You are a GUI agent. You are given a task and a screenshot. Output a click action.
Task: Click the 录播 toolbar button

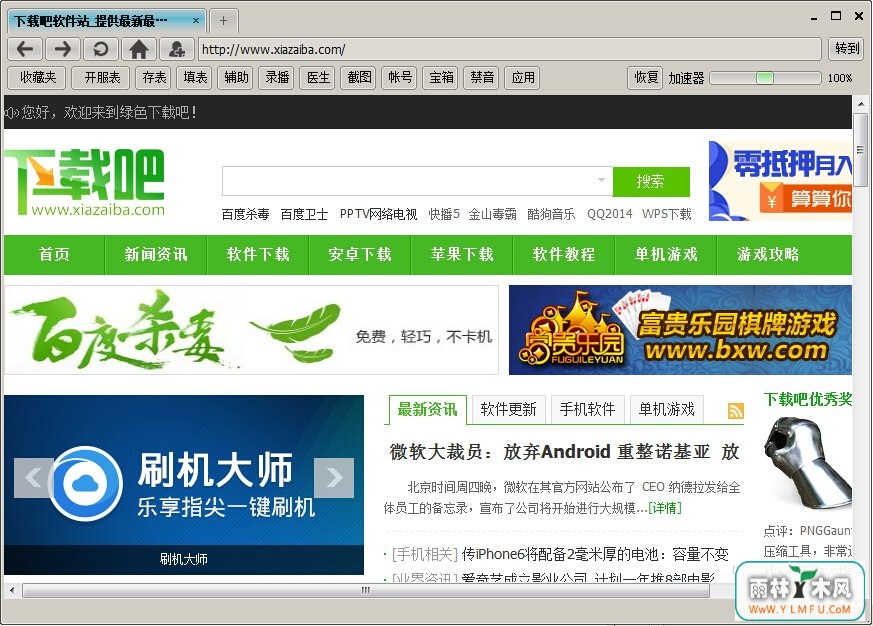click(x=277, y=77)
